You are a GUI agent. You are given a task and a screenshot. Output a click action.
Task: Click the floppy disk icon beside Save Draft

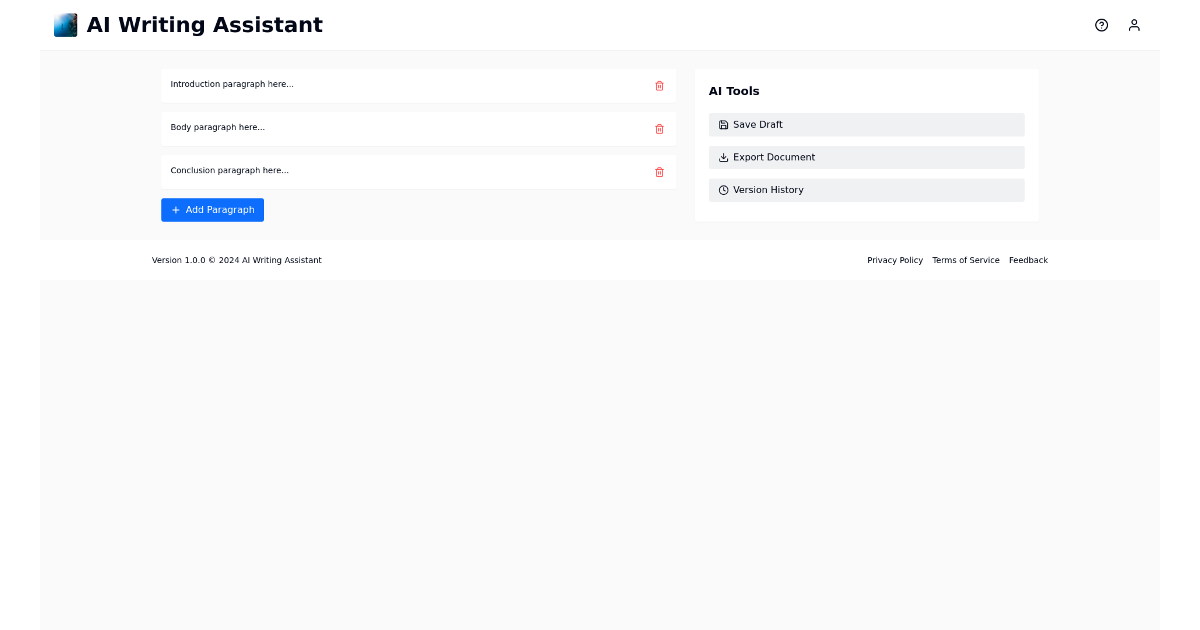click(x=723, y=124)
